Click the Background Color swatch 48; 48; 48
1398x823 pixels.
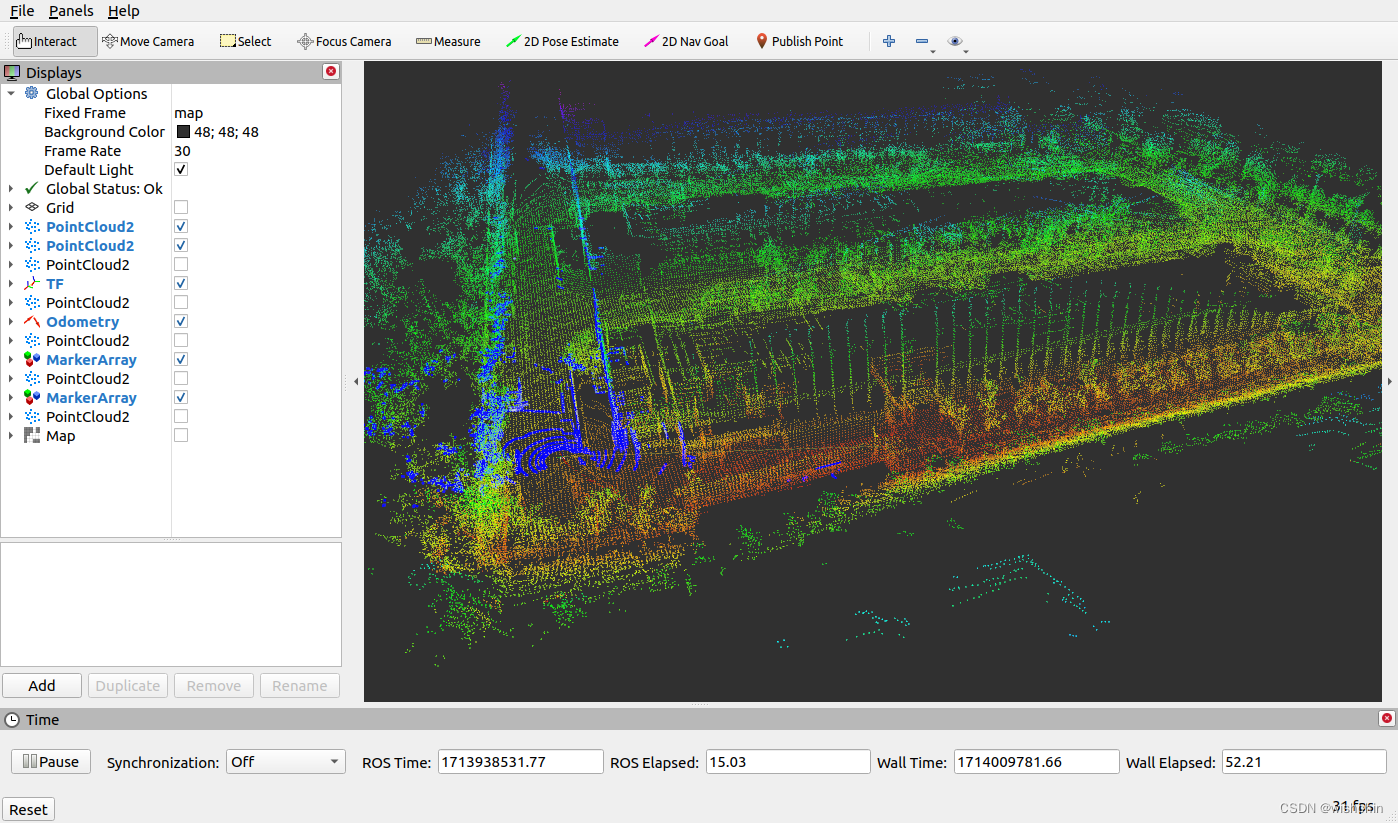(x=184, y=131)
